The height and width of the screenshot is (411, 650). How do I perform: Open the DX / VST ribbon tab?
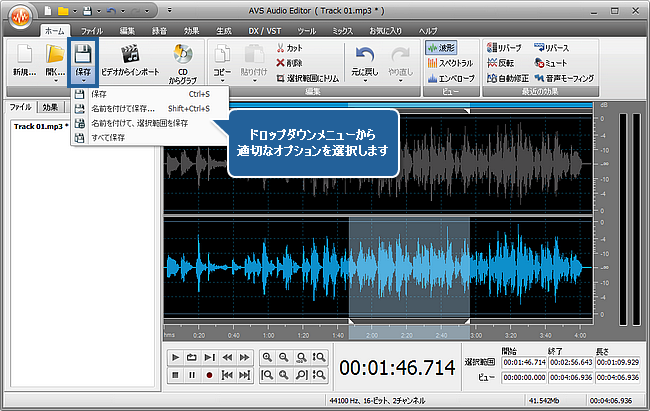264,31
